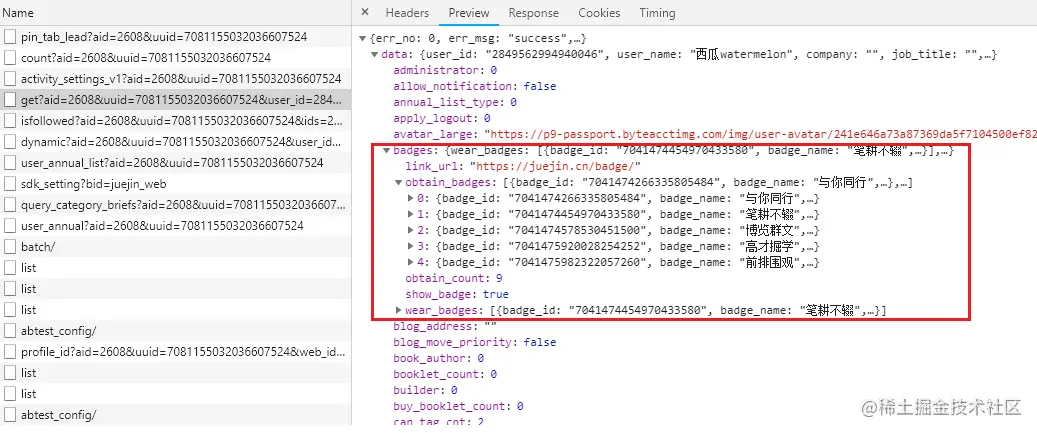Click the file icon beside activity_settings_v1 request
Viewport: 1037px width, 433px height.
[x=10, y=79]
